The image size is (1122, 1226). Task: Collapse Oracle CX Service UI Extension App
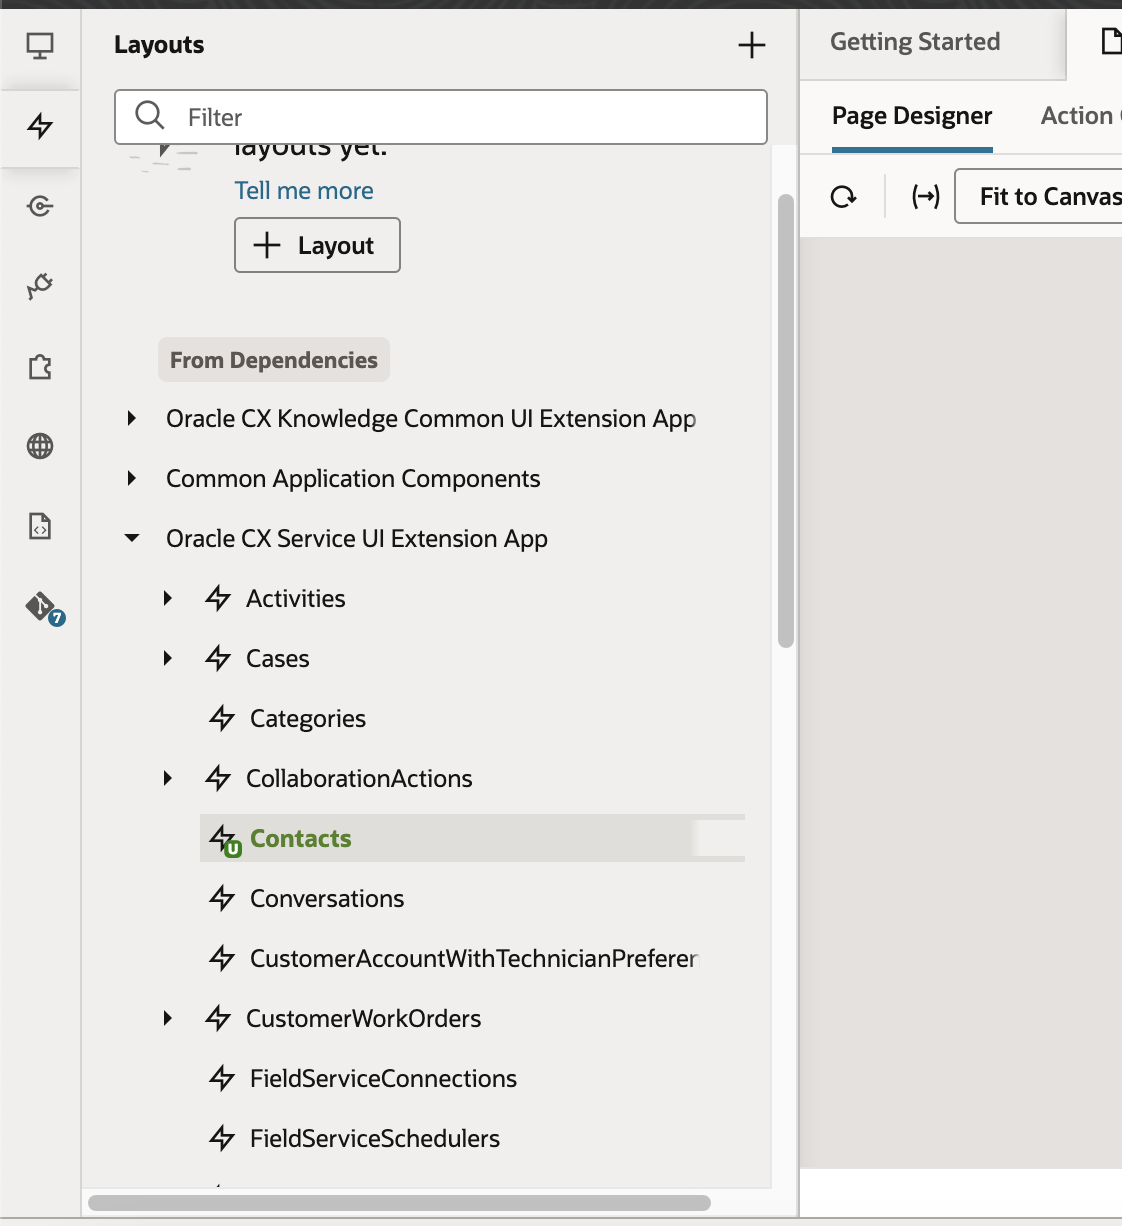(x=132, y=538)
